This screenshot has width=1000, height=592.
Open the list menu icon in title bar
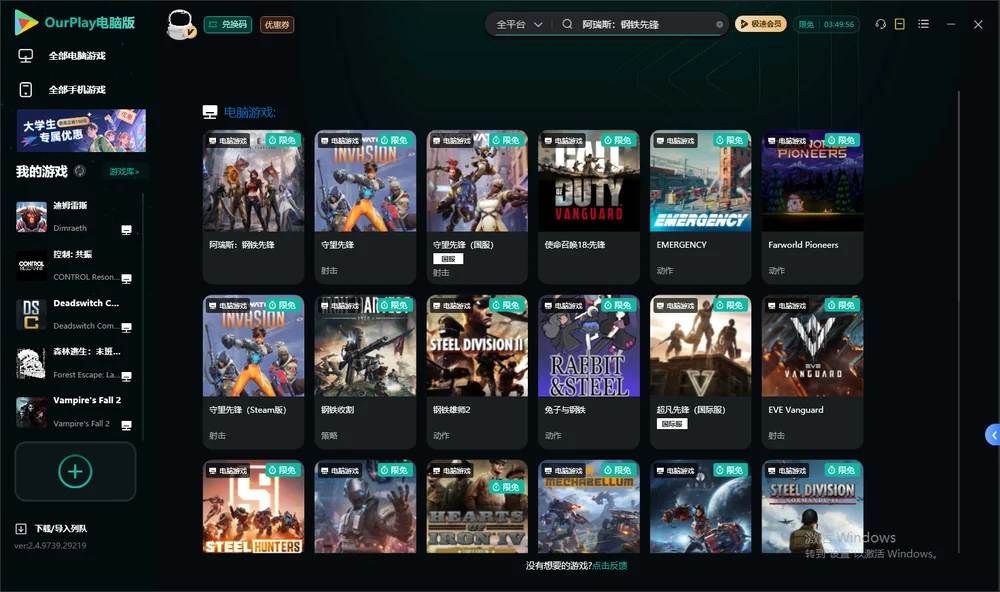[x=923, y=24]
